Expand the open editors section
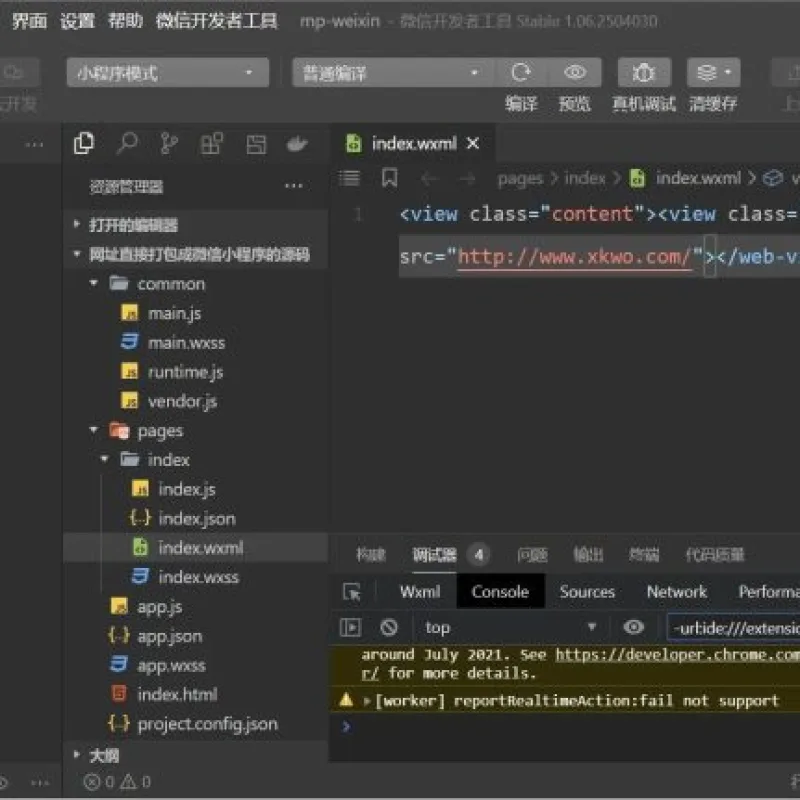 (195, 224)
